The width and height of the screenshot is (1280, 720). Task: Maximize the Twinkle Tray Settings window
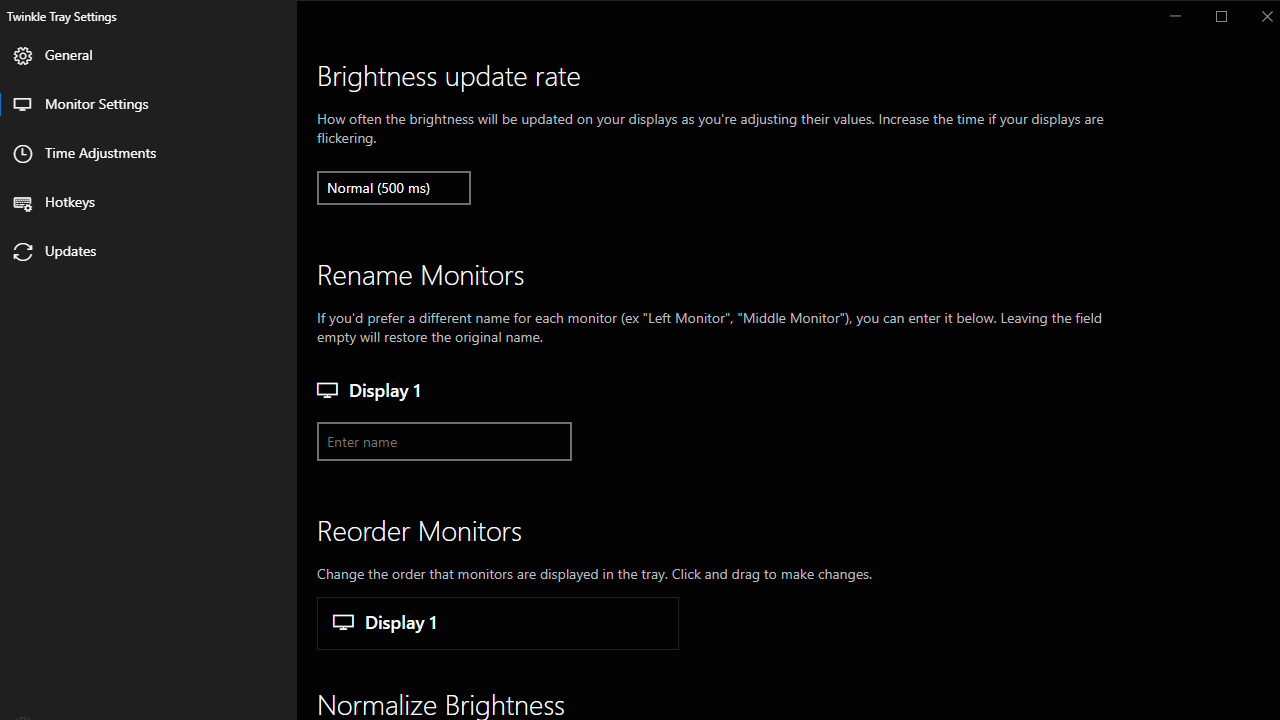1221,16
